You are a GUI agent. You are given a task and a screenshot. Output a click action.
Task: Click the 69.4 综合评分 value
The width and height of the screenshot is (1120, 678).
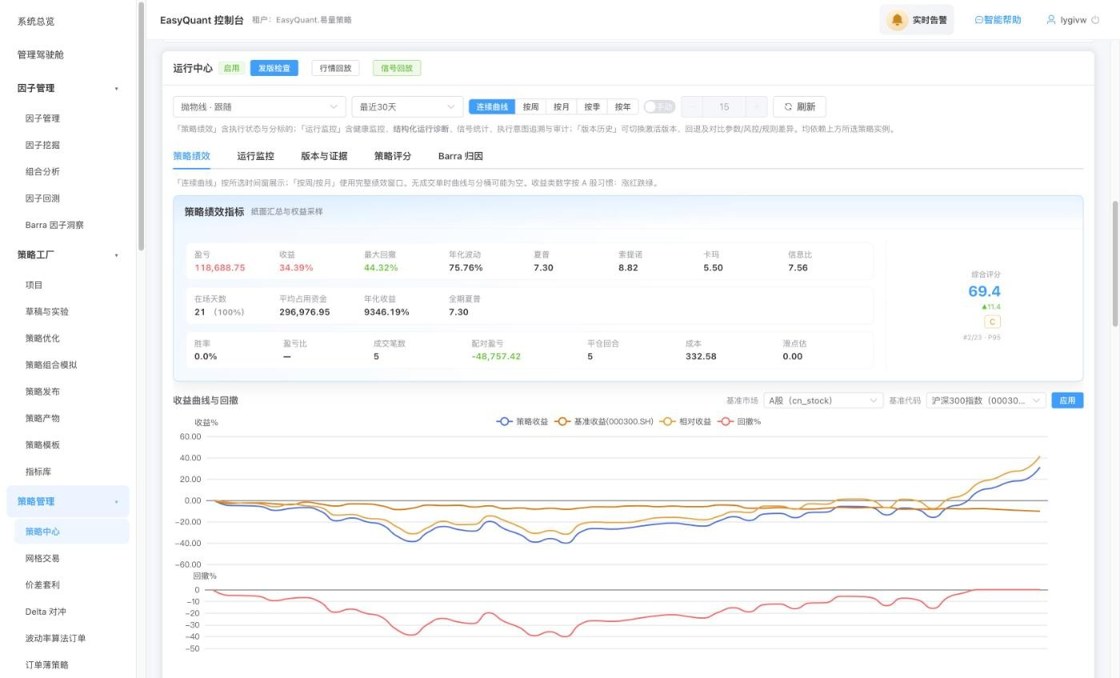coord(984,291)
